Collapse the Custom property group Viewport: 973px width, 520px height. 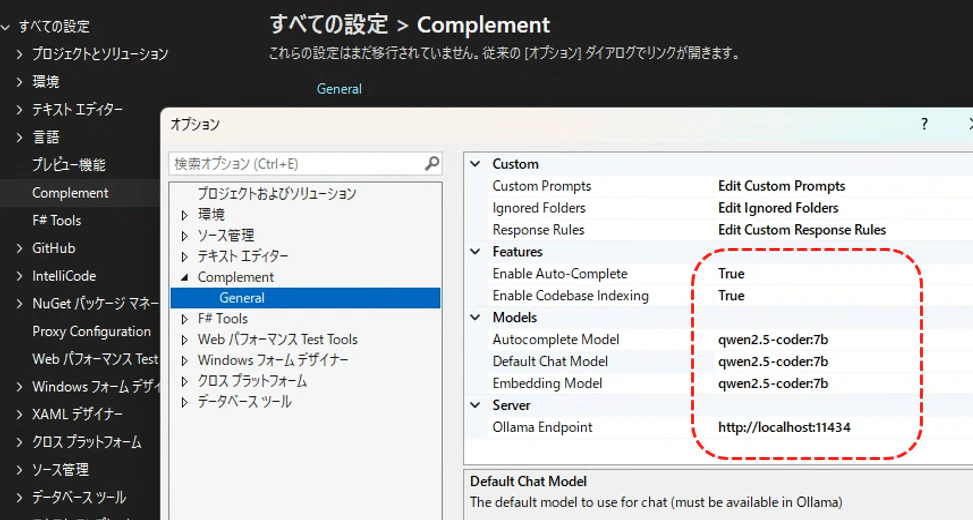(x=475, y=164)
